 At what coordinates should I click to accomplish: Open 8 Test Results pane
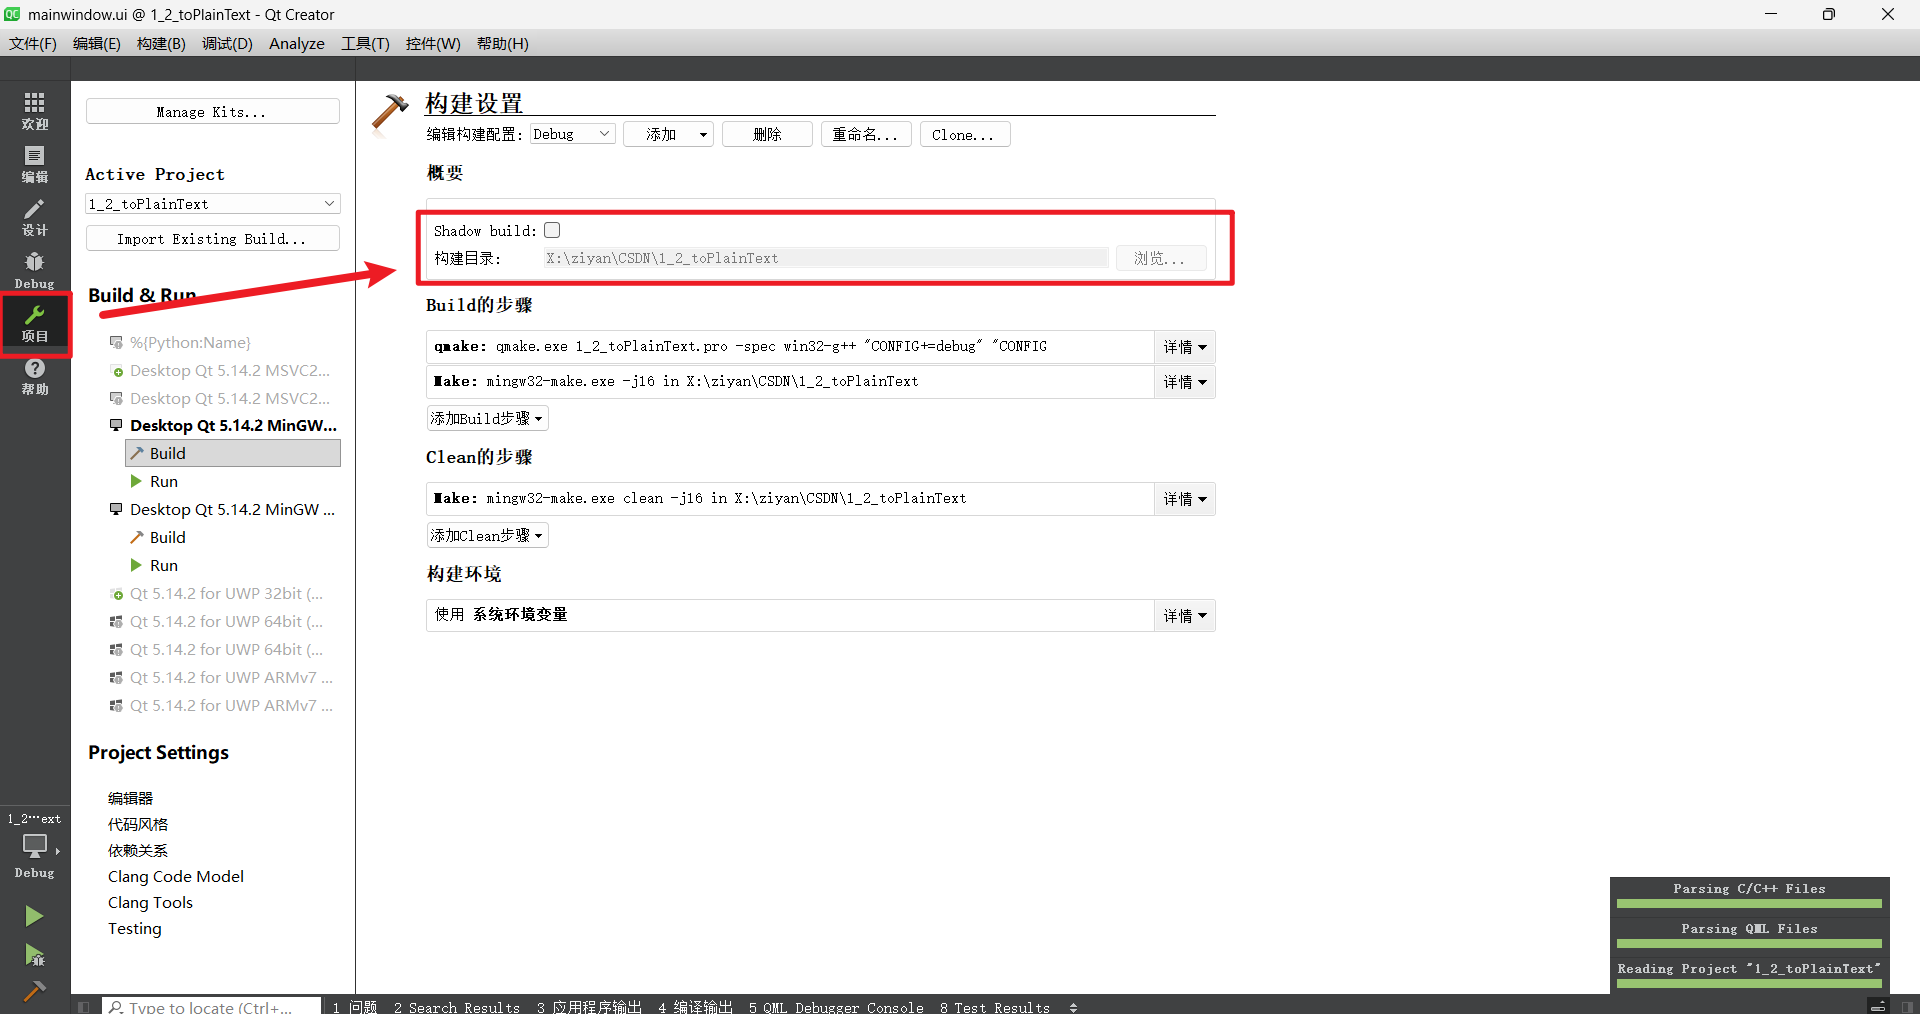[x=995, y=1007]
